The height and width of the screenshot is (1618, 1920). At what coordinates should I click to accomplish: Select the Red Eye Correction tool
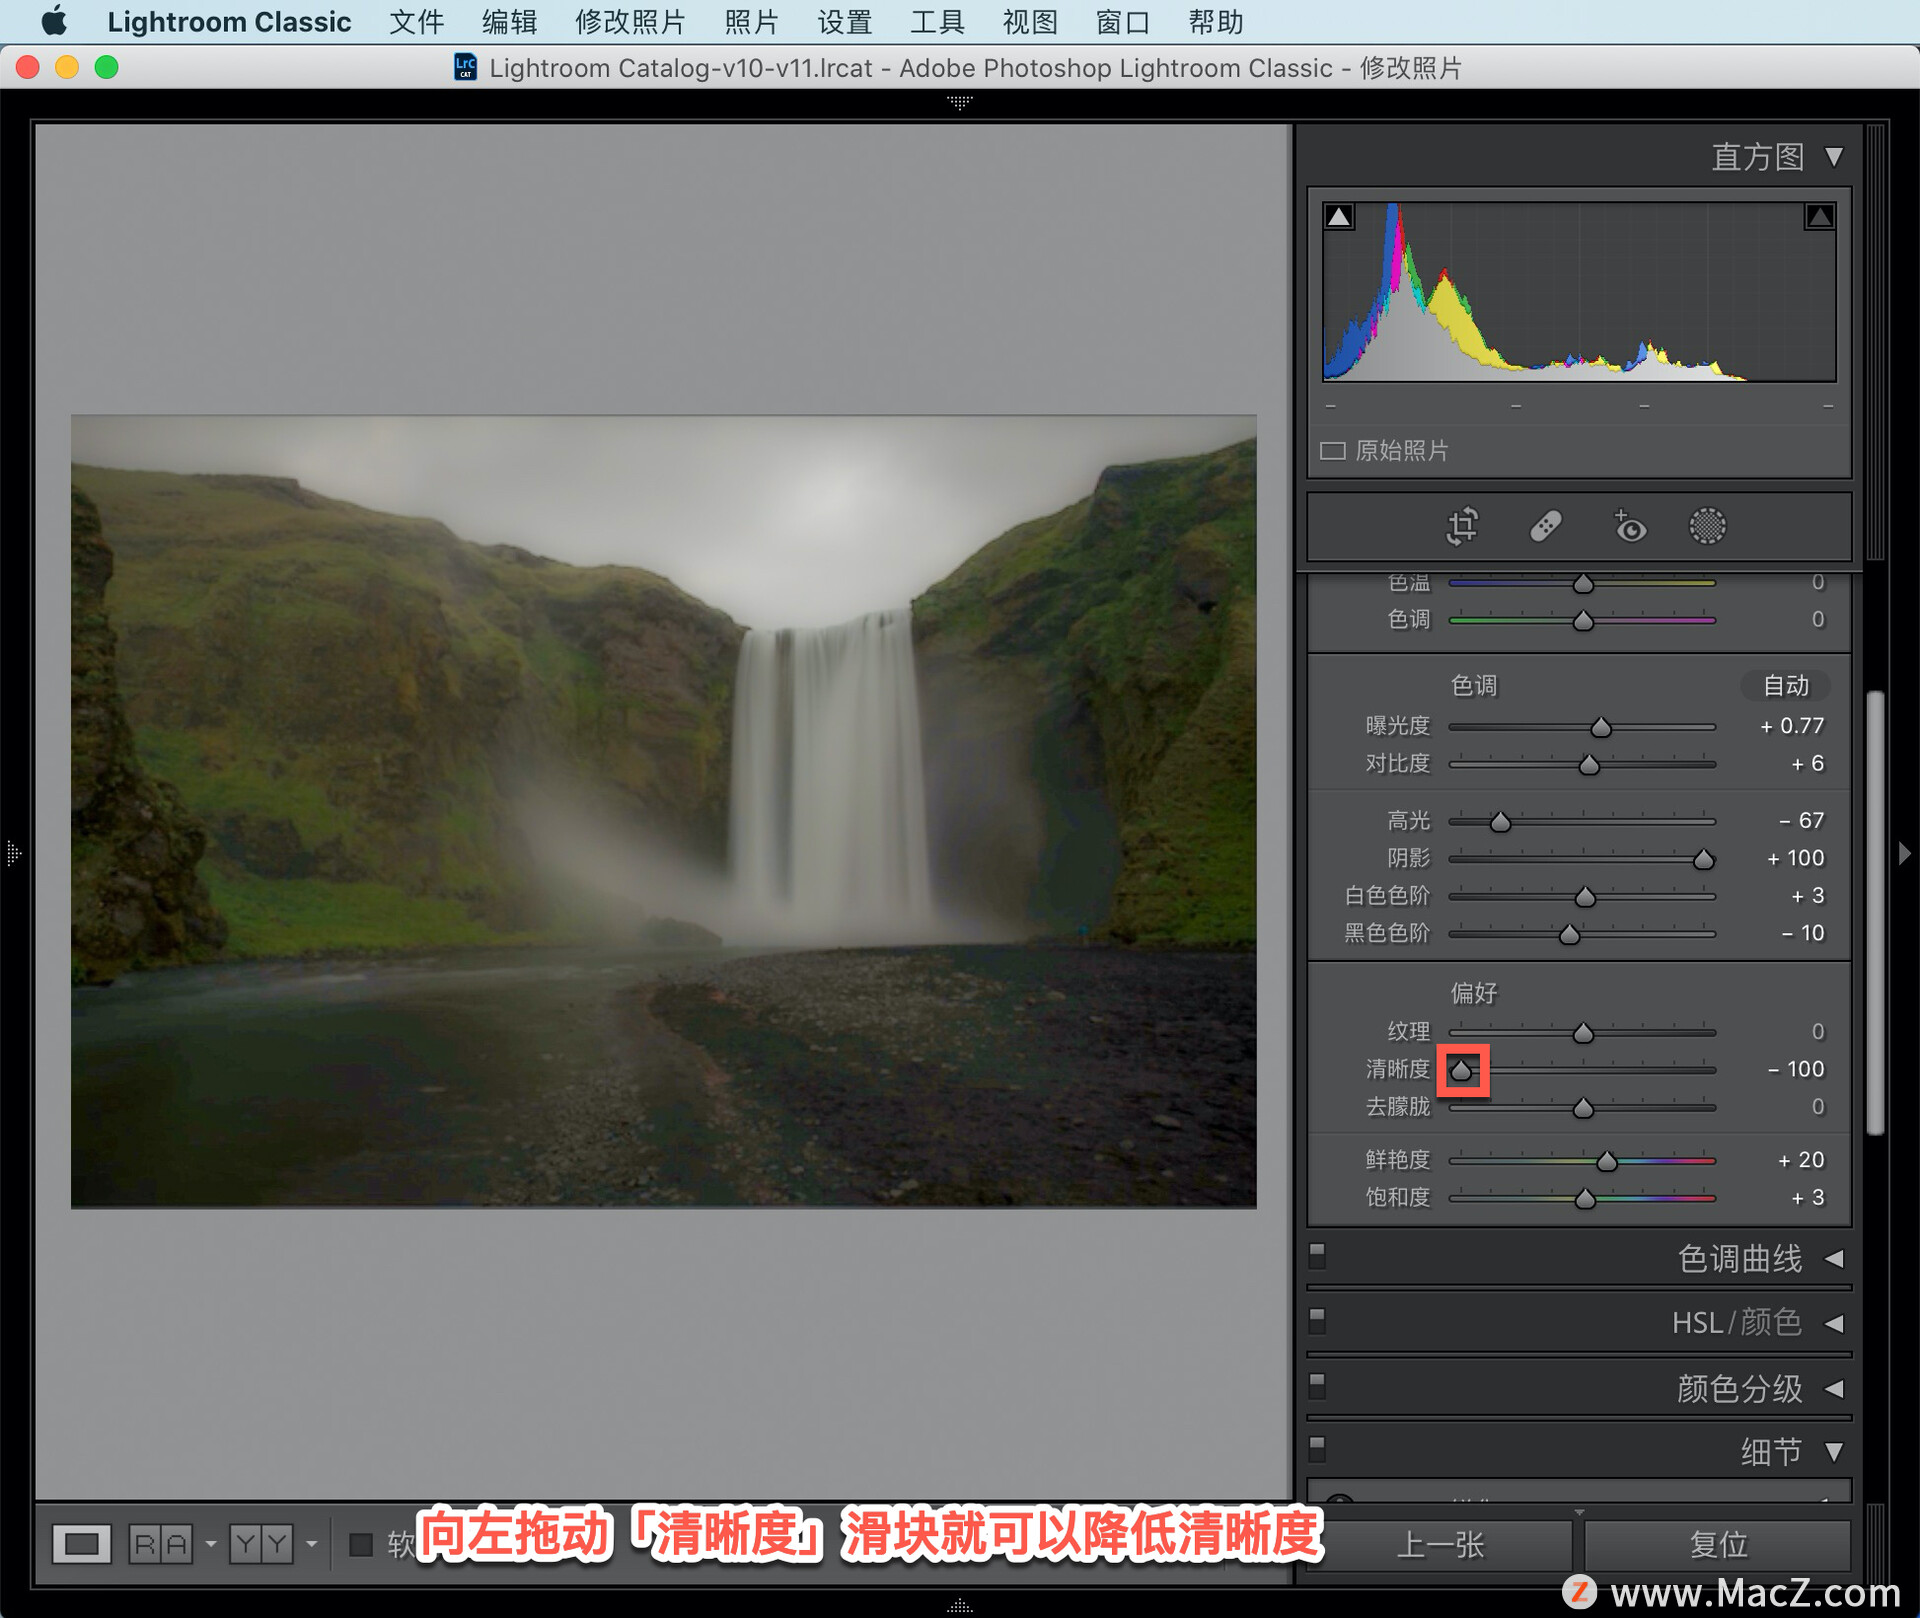(x=1629, y=526)
